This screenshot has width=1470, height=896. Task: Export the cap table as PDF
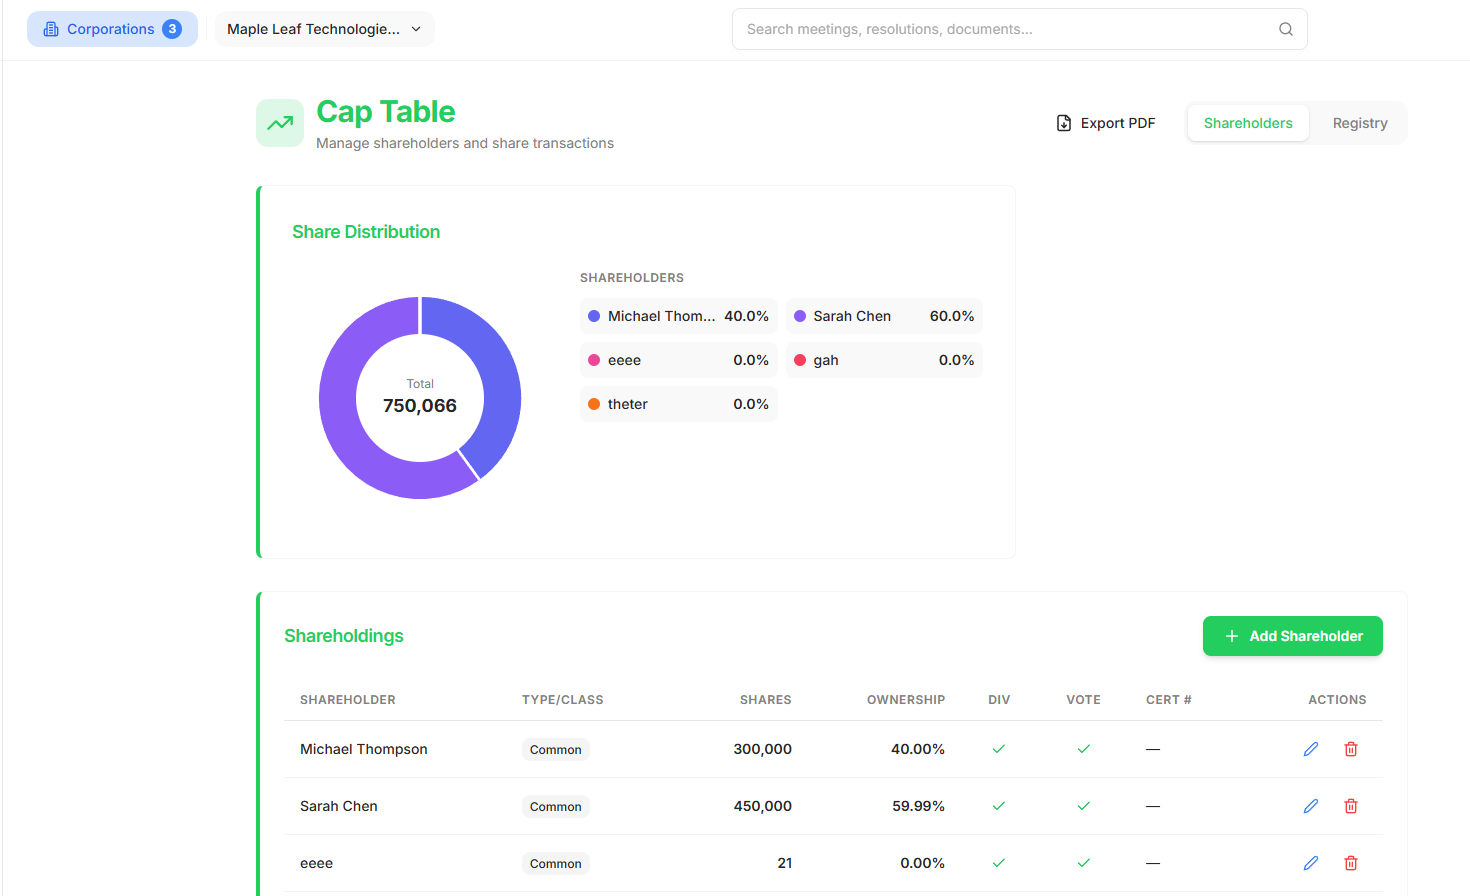(x=1106, y=123)
